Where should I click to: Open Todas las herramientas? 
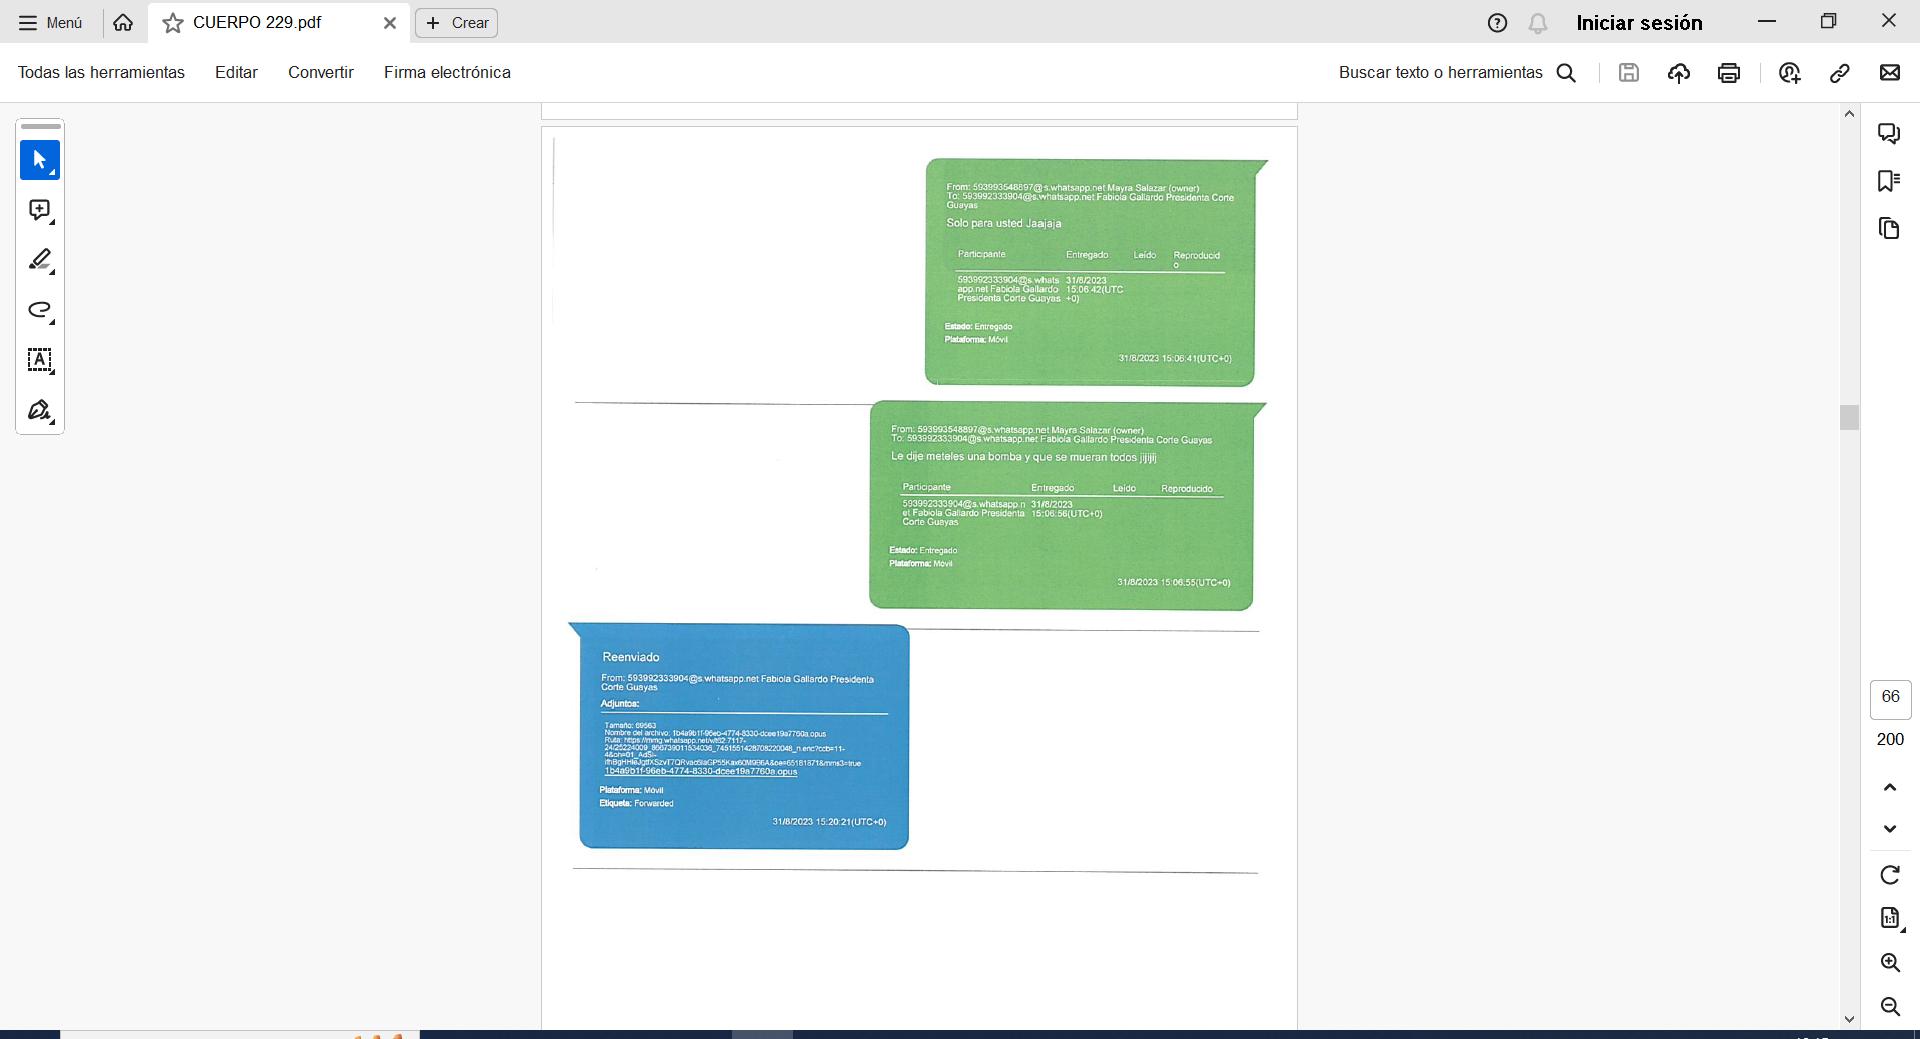(101, 72)
